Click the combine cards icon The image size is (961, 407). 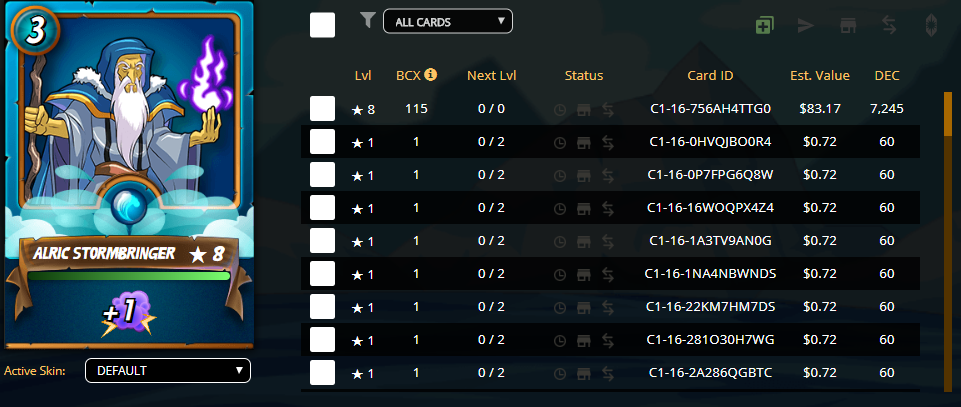coord(764,25)
